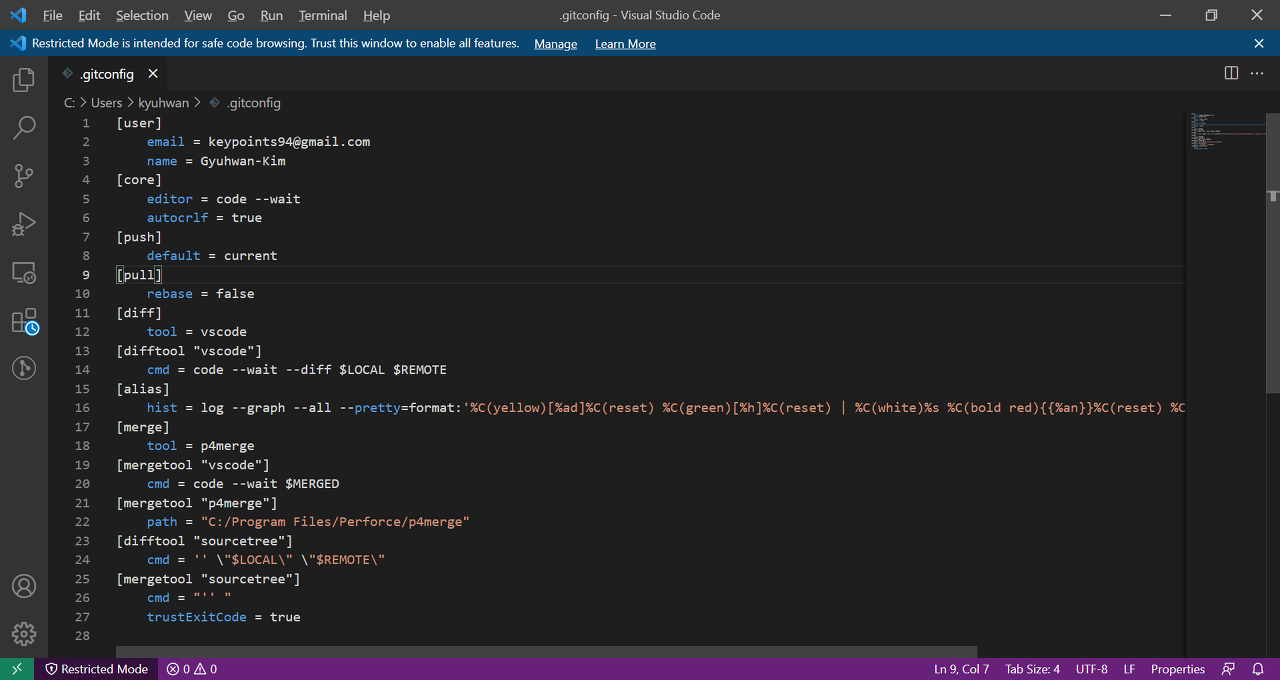
Task: Open the Edit menu
Action: pos(89,15)
